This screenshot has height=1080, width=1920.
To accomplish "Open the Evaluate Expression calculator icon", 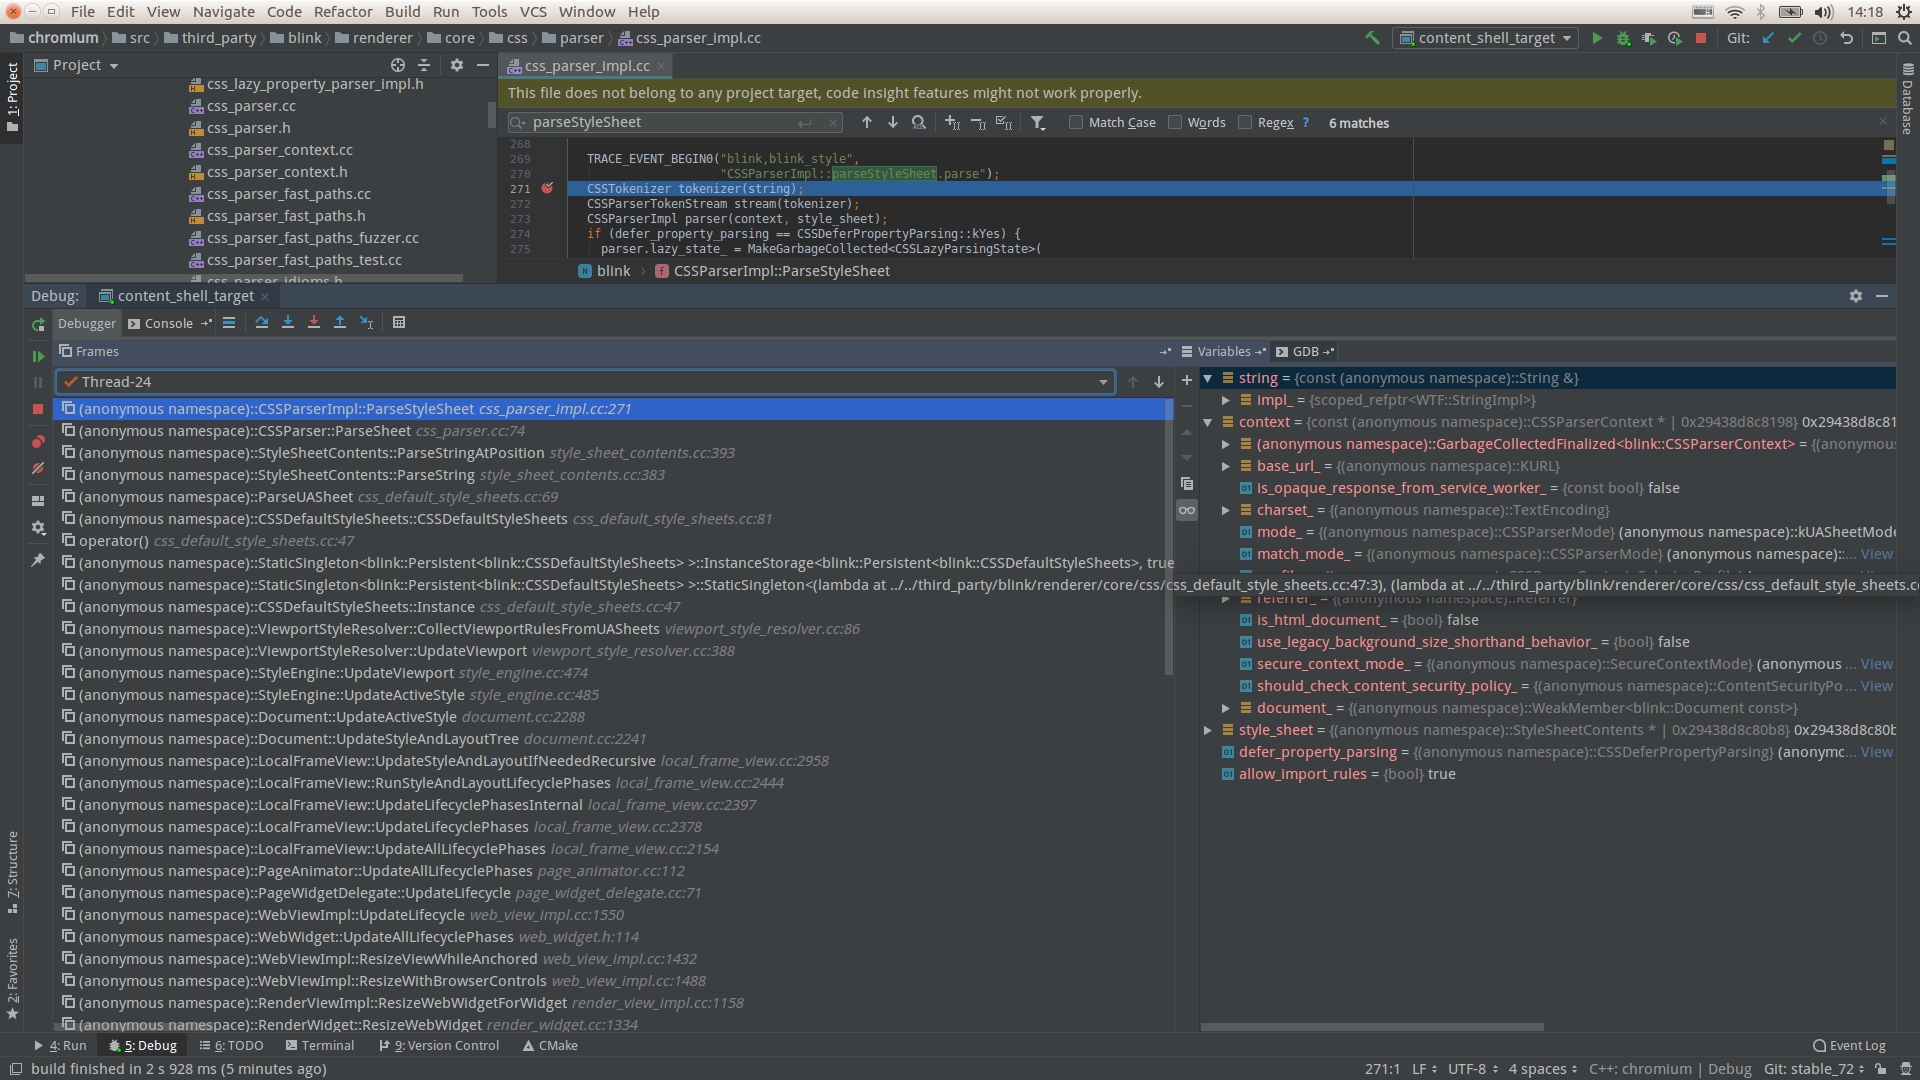I will point(399,322).
